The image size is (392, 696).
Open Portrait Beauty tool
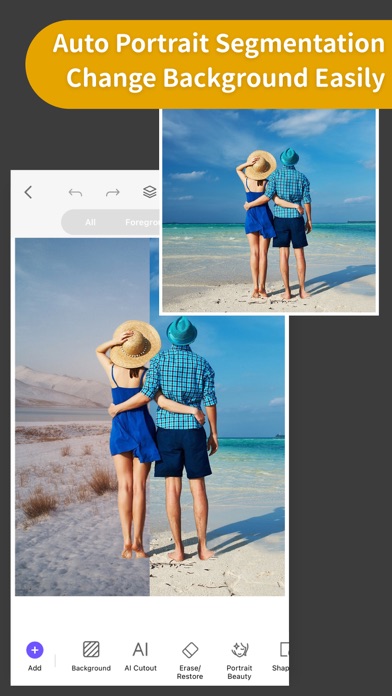[239, 660]
